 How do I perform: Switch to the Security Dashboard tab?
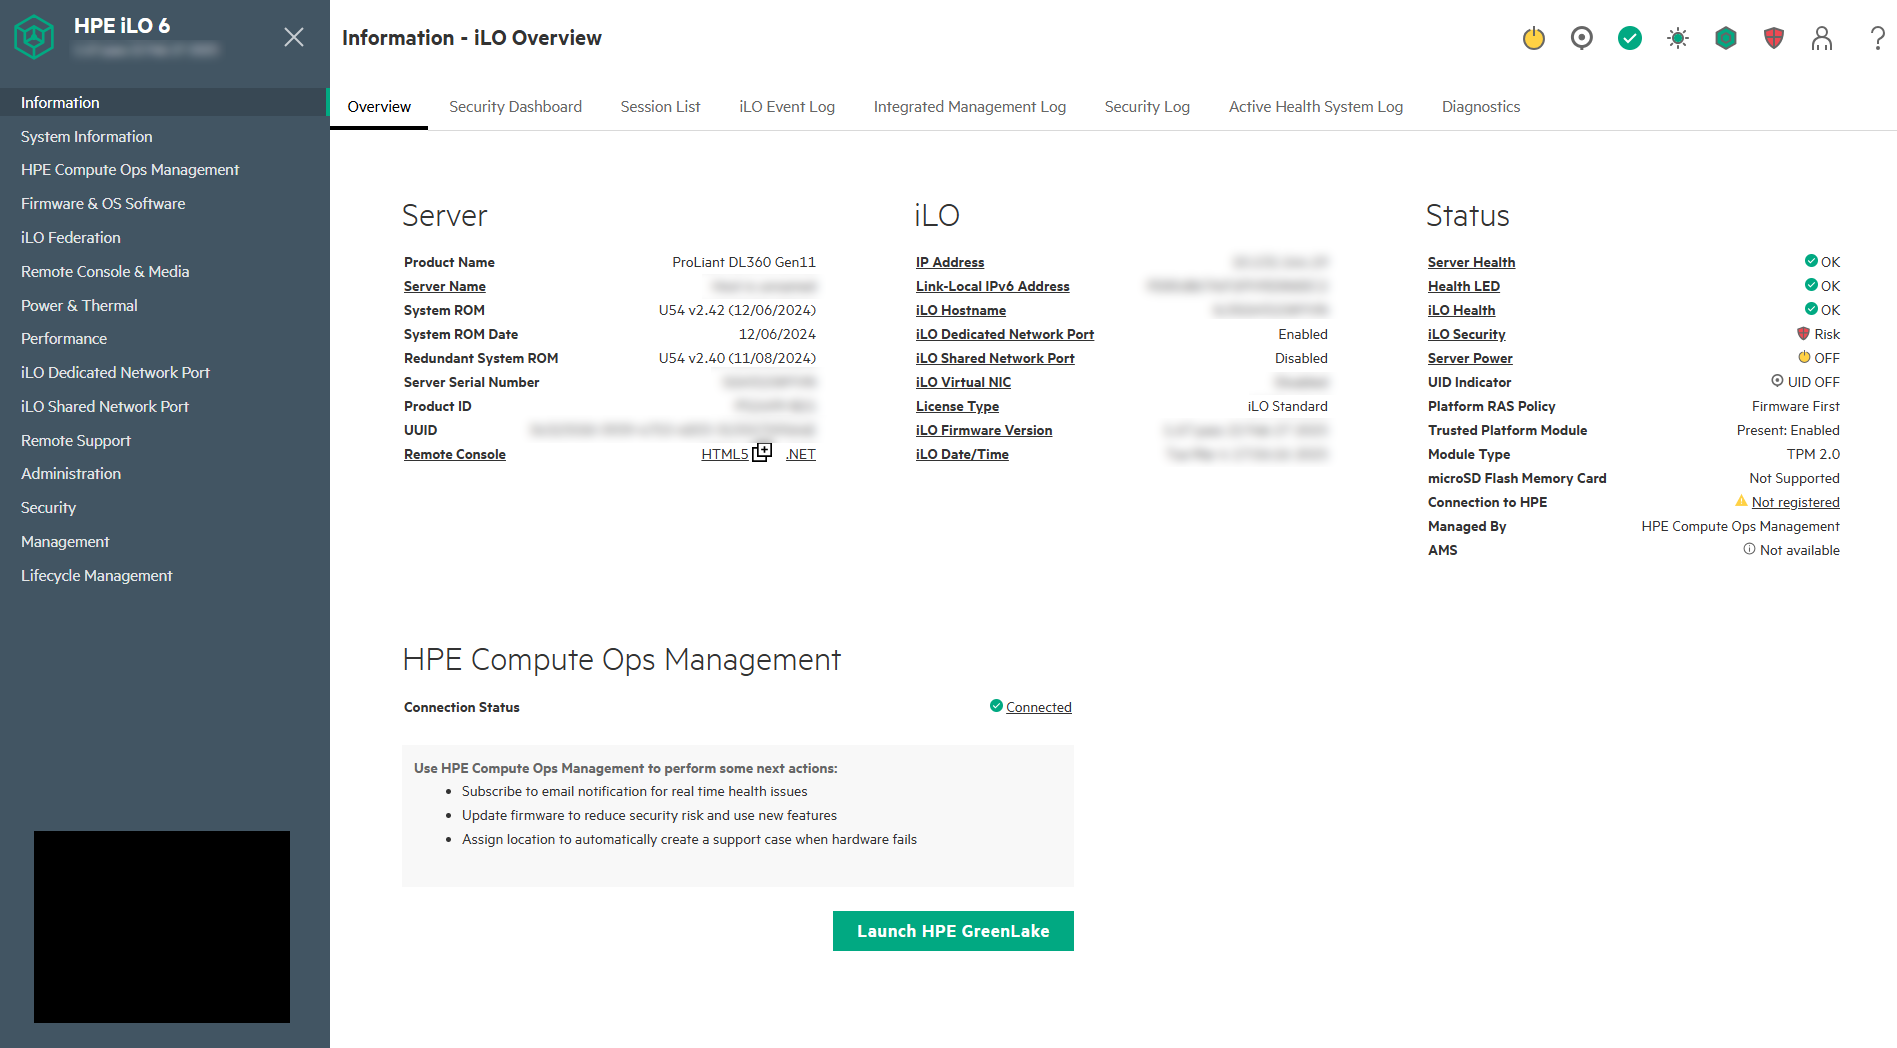pos(515,107)
